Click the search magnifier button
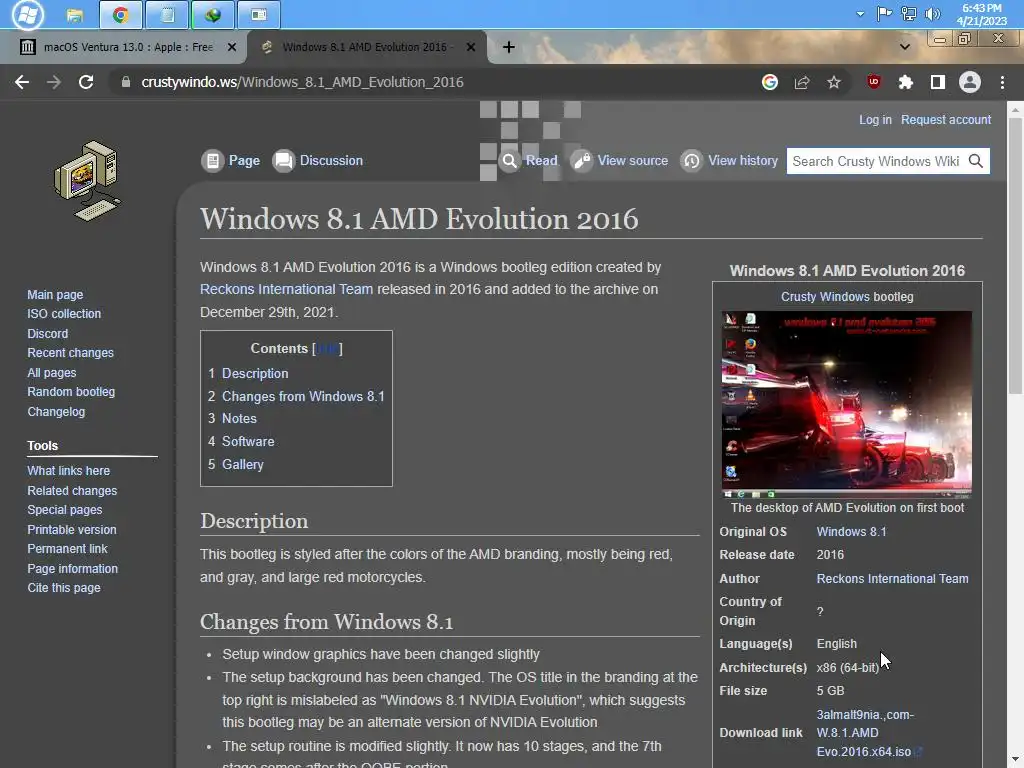The width and height of the screenshot is (1024, 768). coord(976,161)
